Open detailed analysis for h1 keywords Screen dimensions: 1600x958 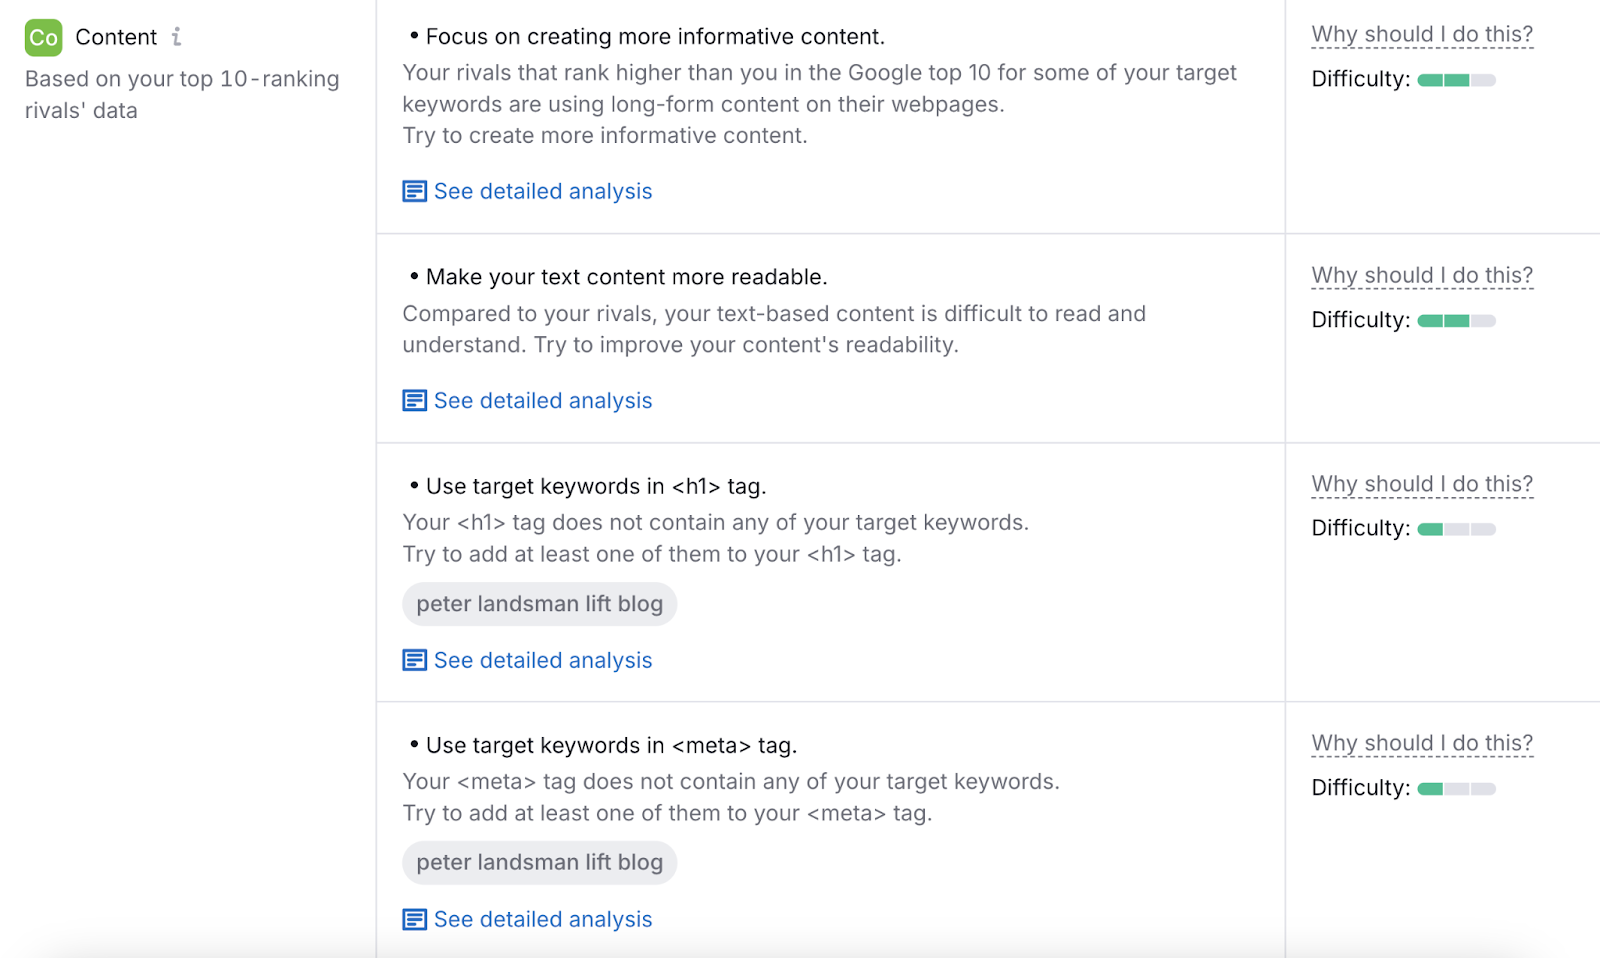click(x=542, y=660)
